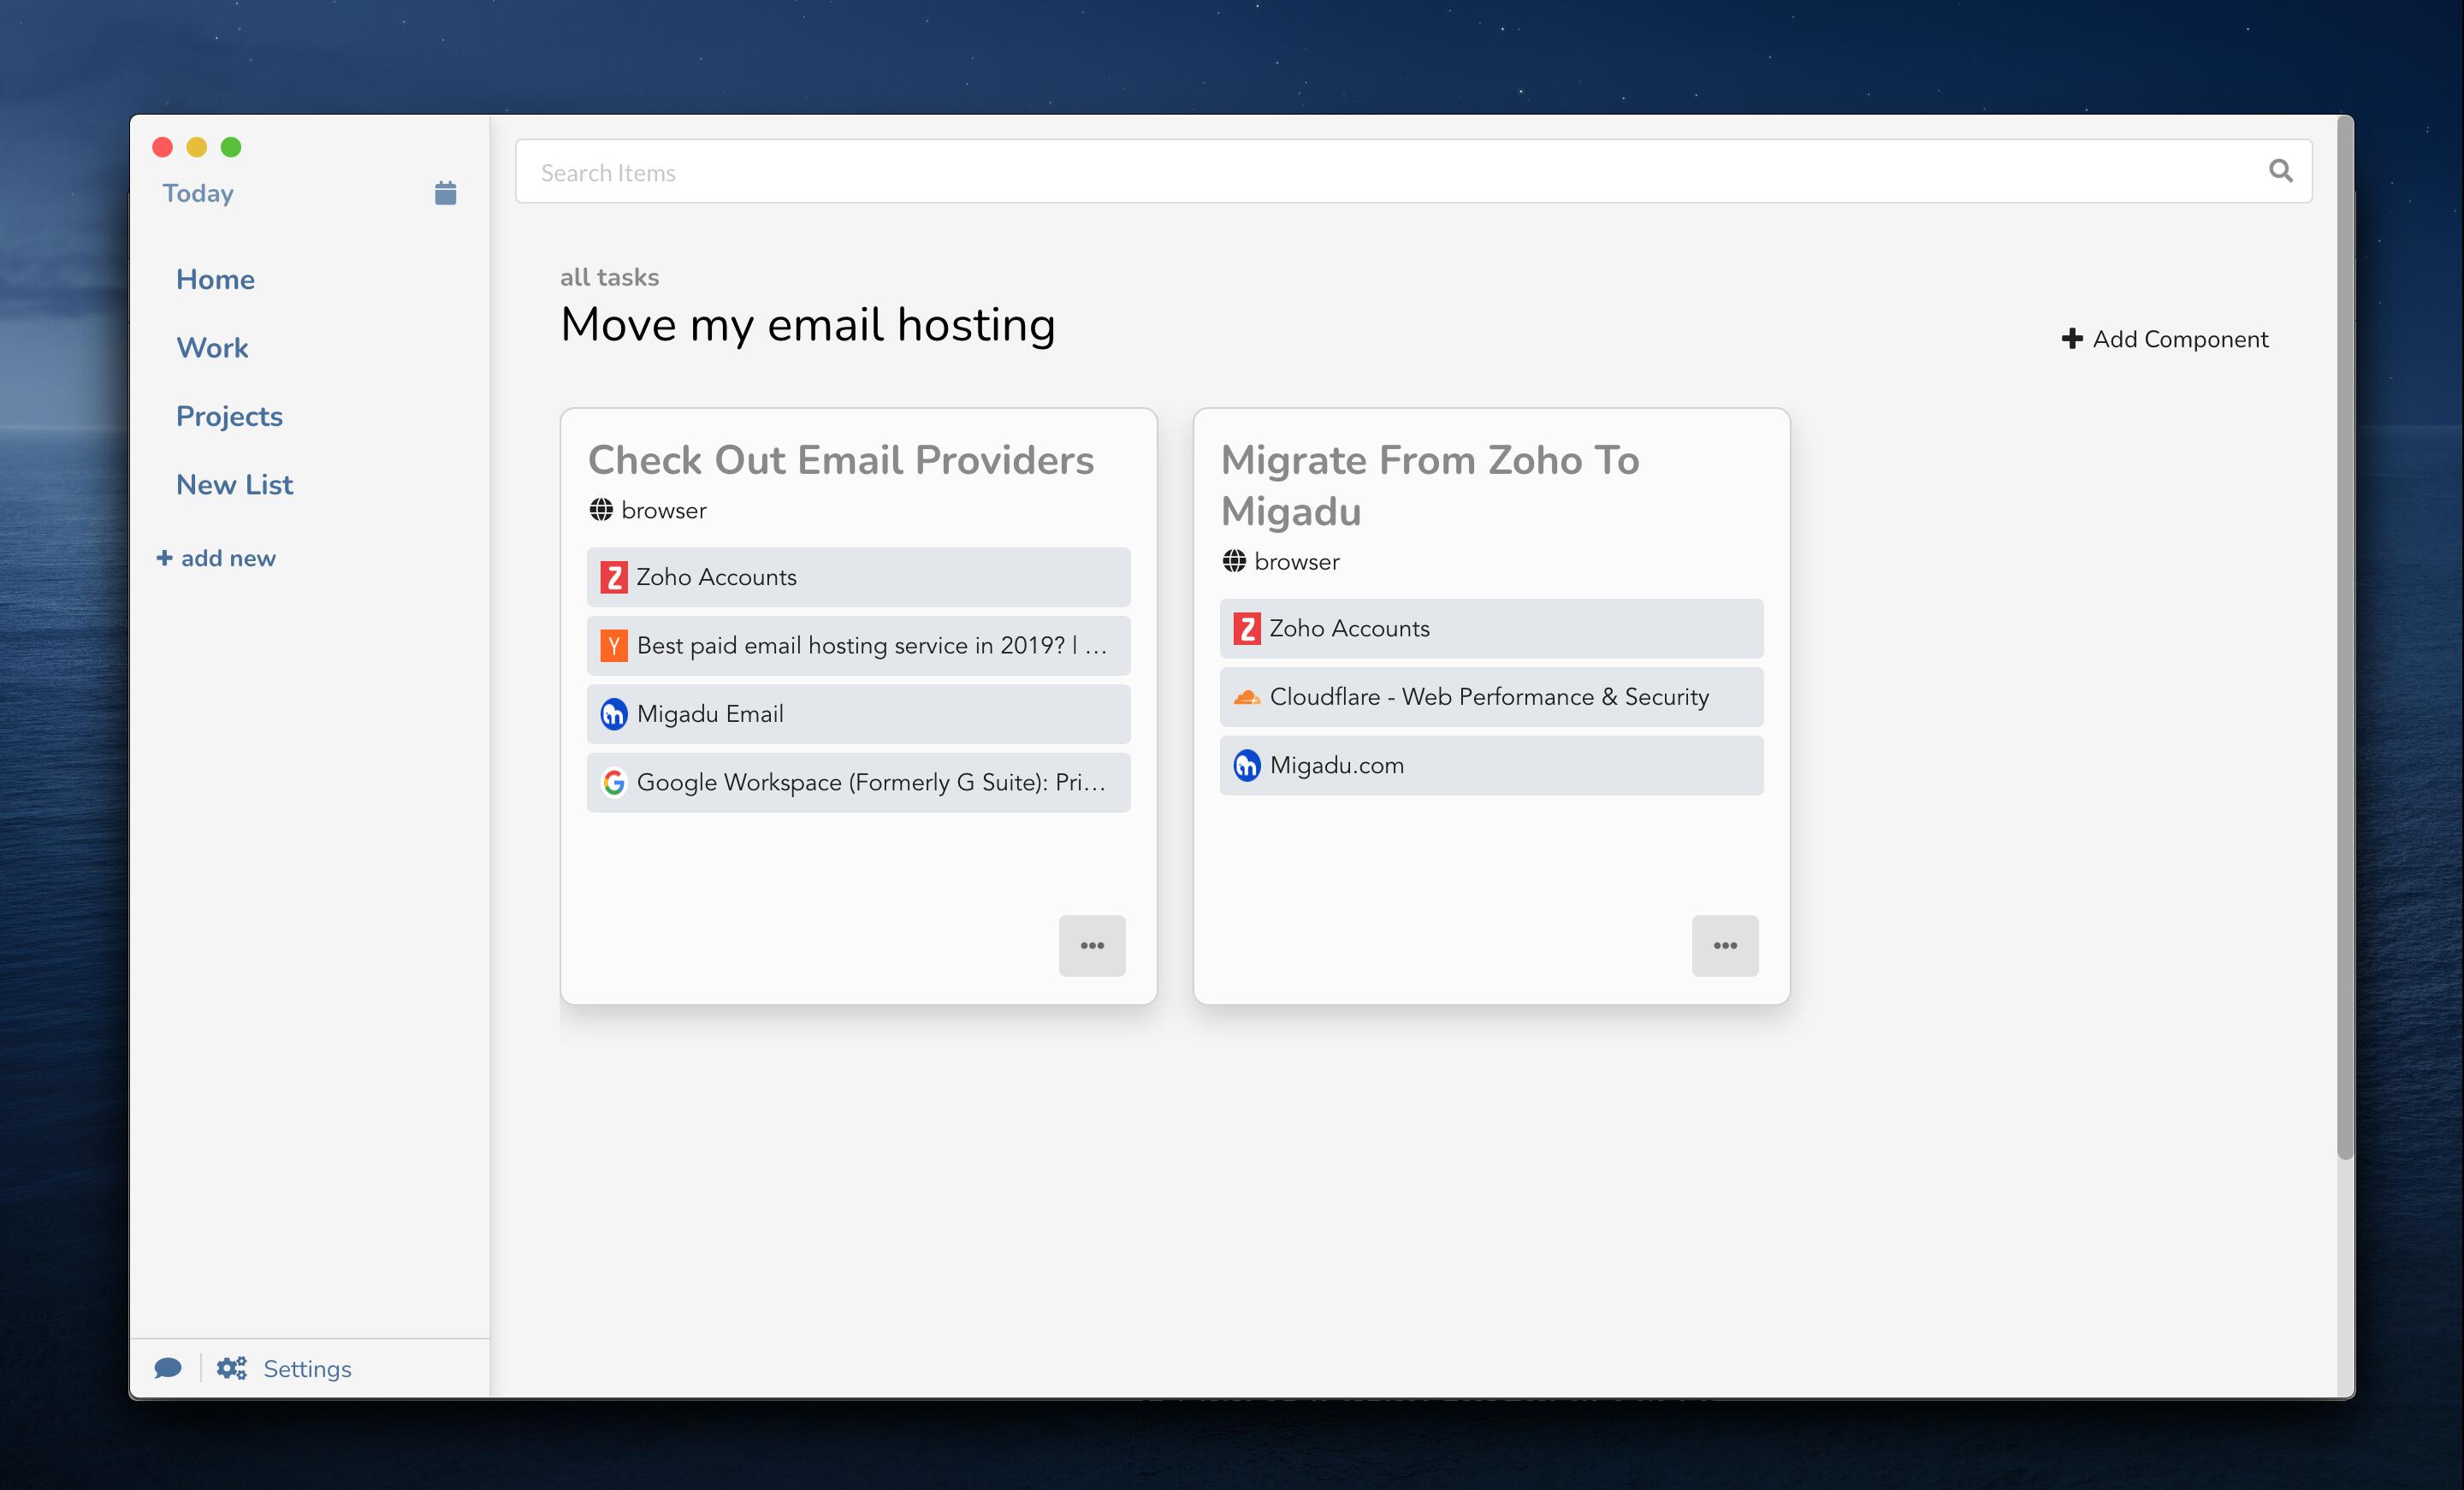Click the vertical scrollbar on right
This screenshot has width=2464, height=1490.
(2344, 640)
